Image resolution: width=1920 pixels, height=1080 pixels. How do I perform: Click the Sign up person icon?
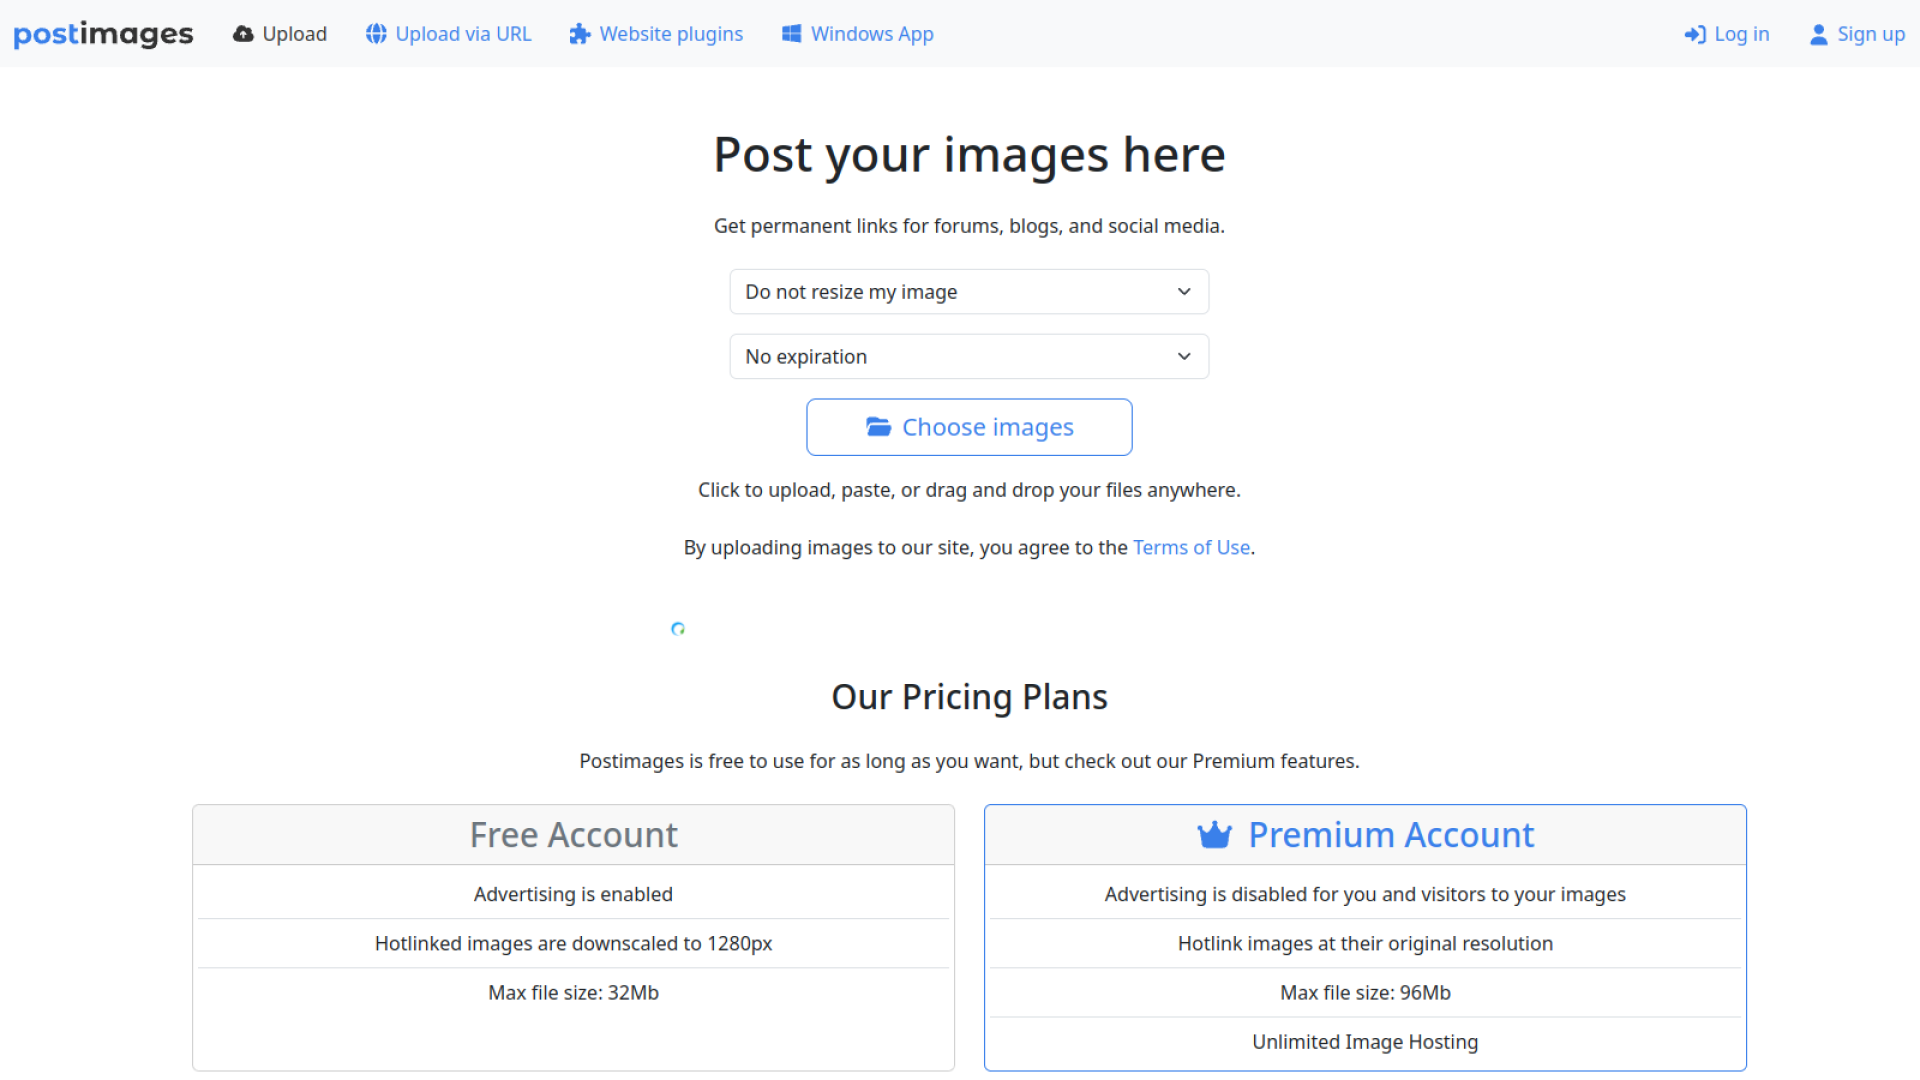coord(1819,35)
